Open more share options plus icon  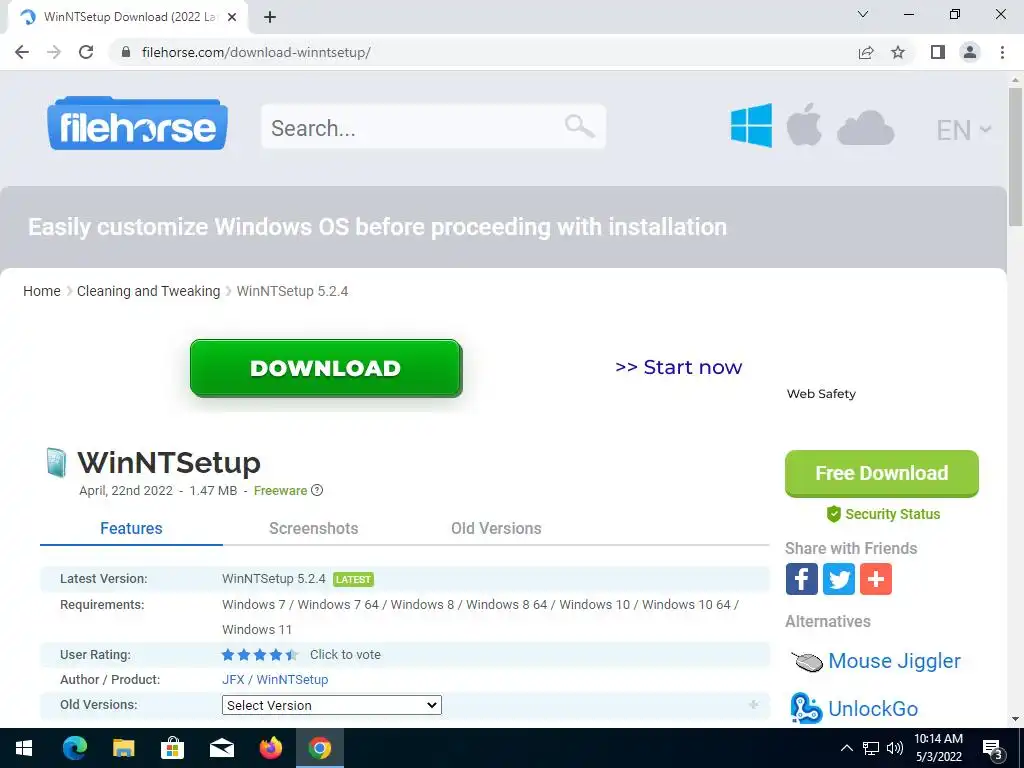tap(876, 579)
